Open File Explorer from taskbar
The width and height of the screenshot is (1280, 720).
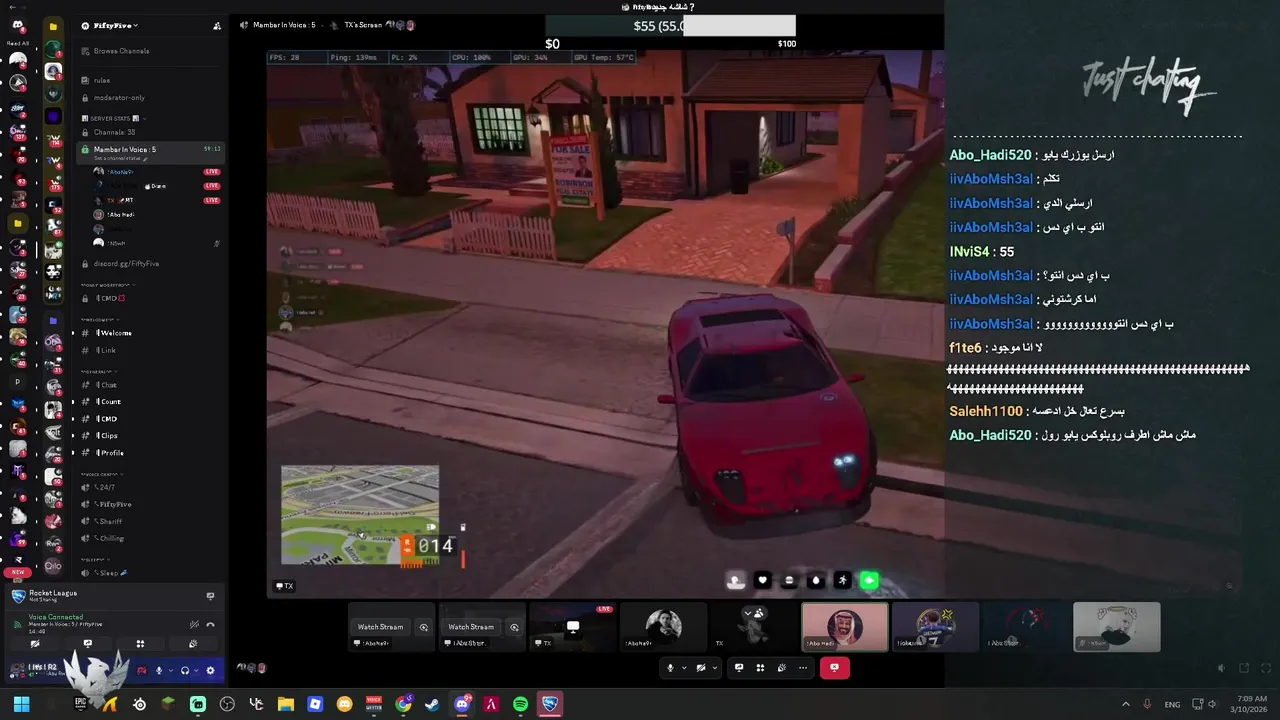286,704
